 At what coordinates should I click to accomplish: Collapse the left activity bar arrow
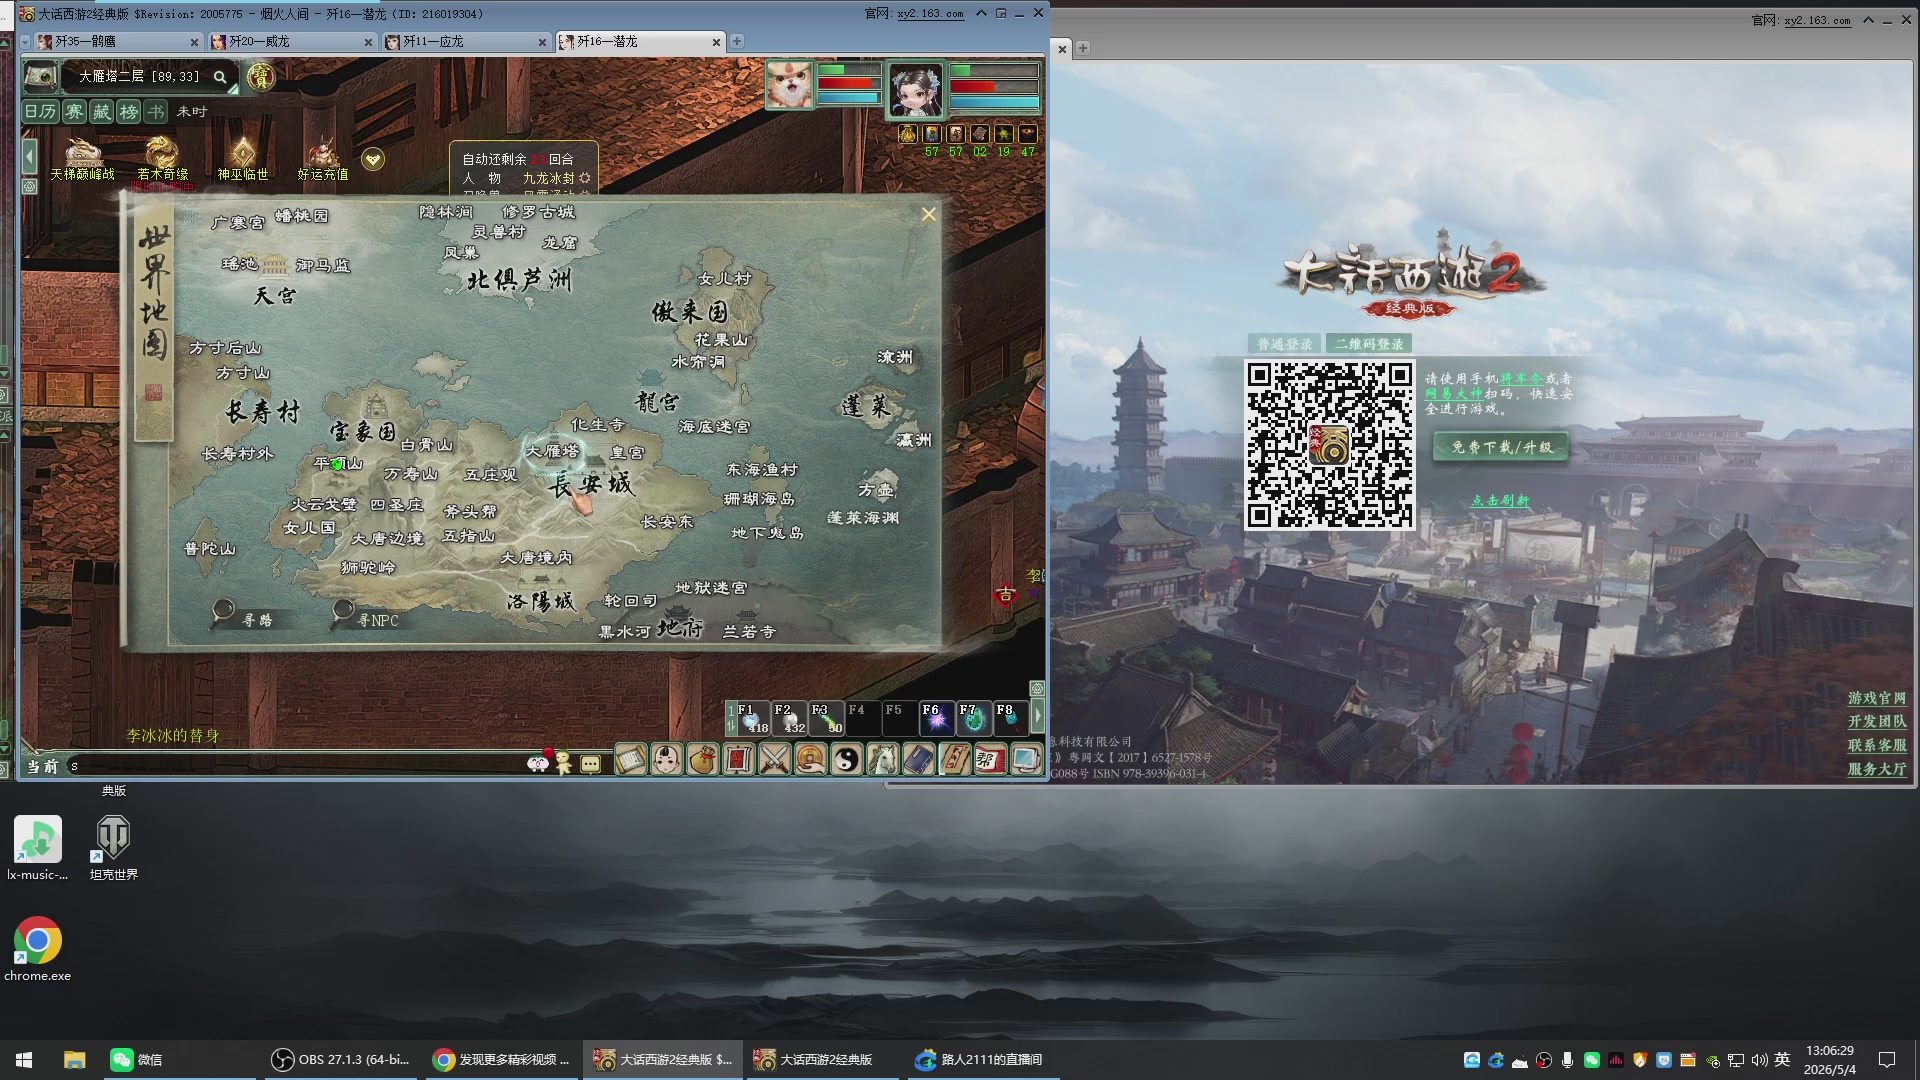pyautogui.click(x=30, y=155)
